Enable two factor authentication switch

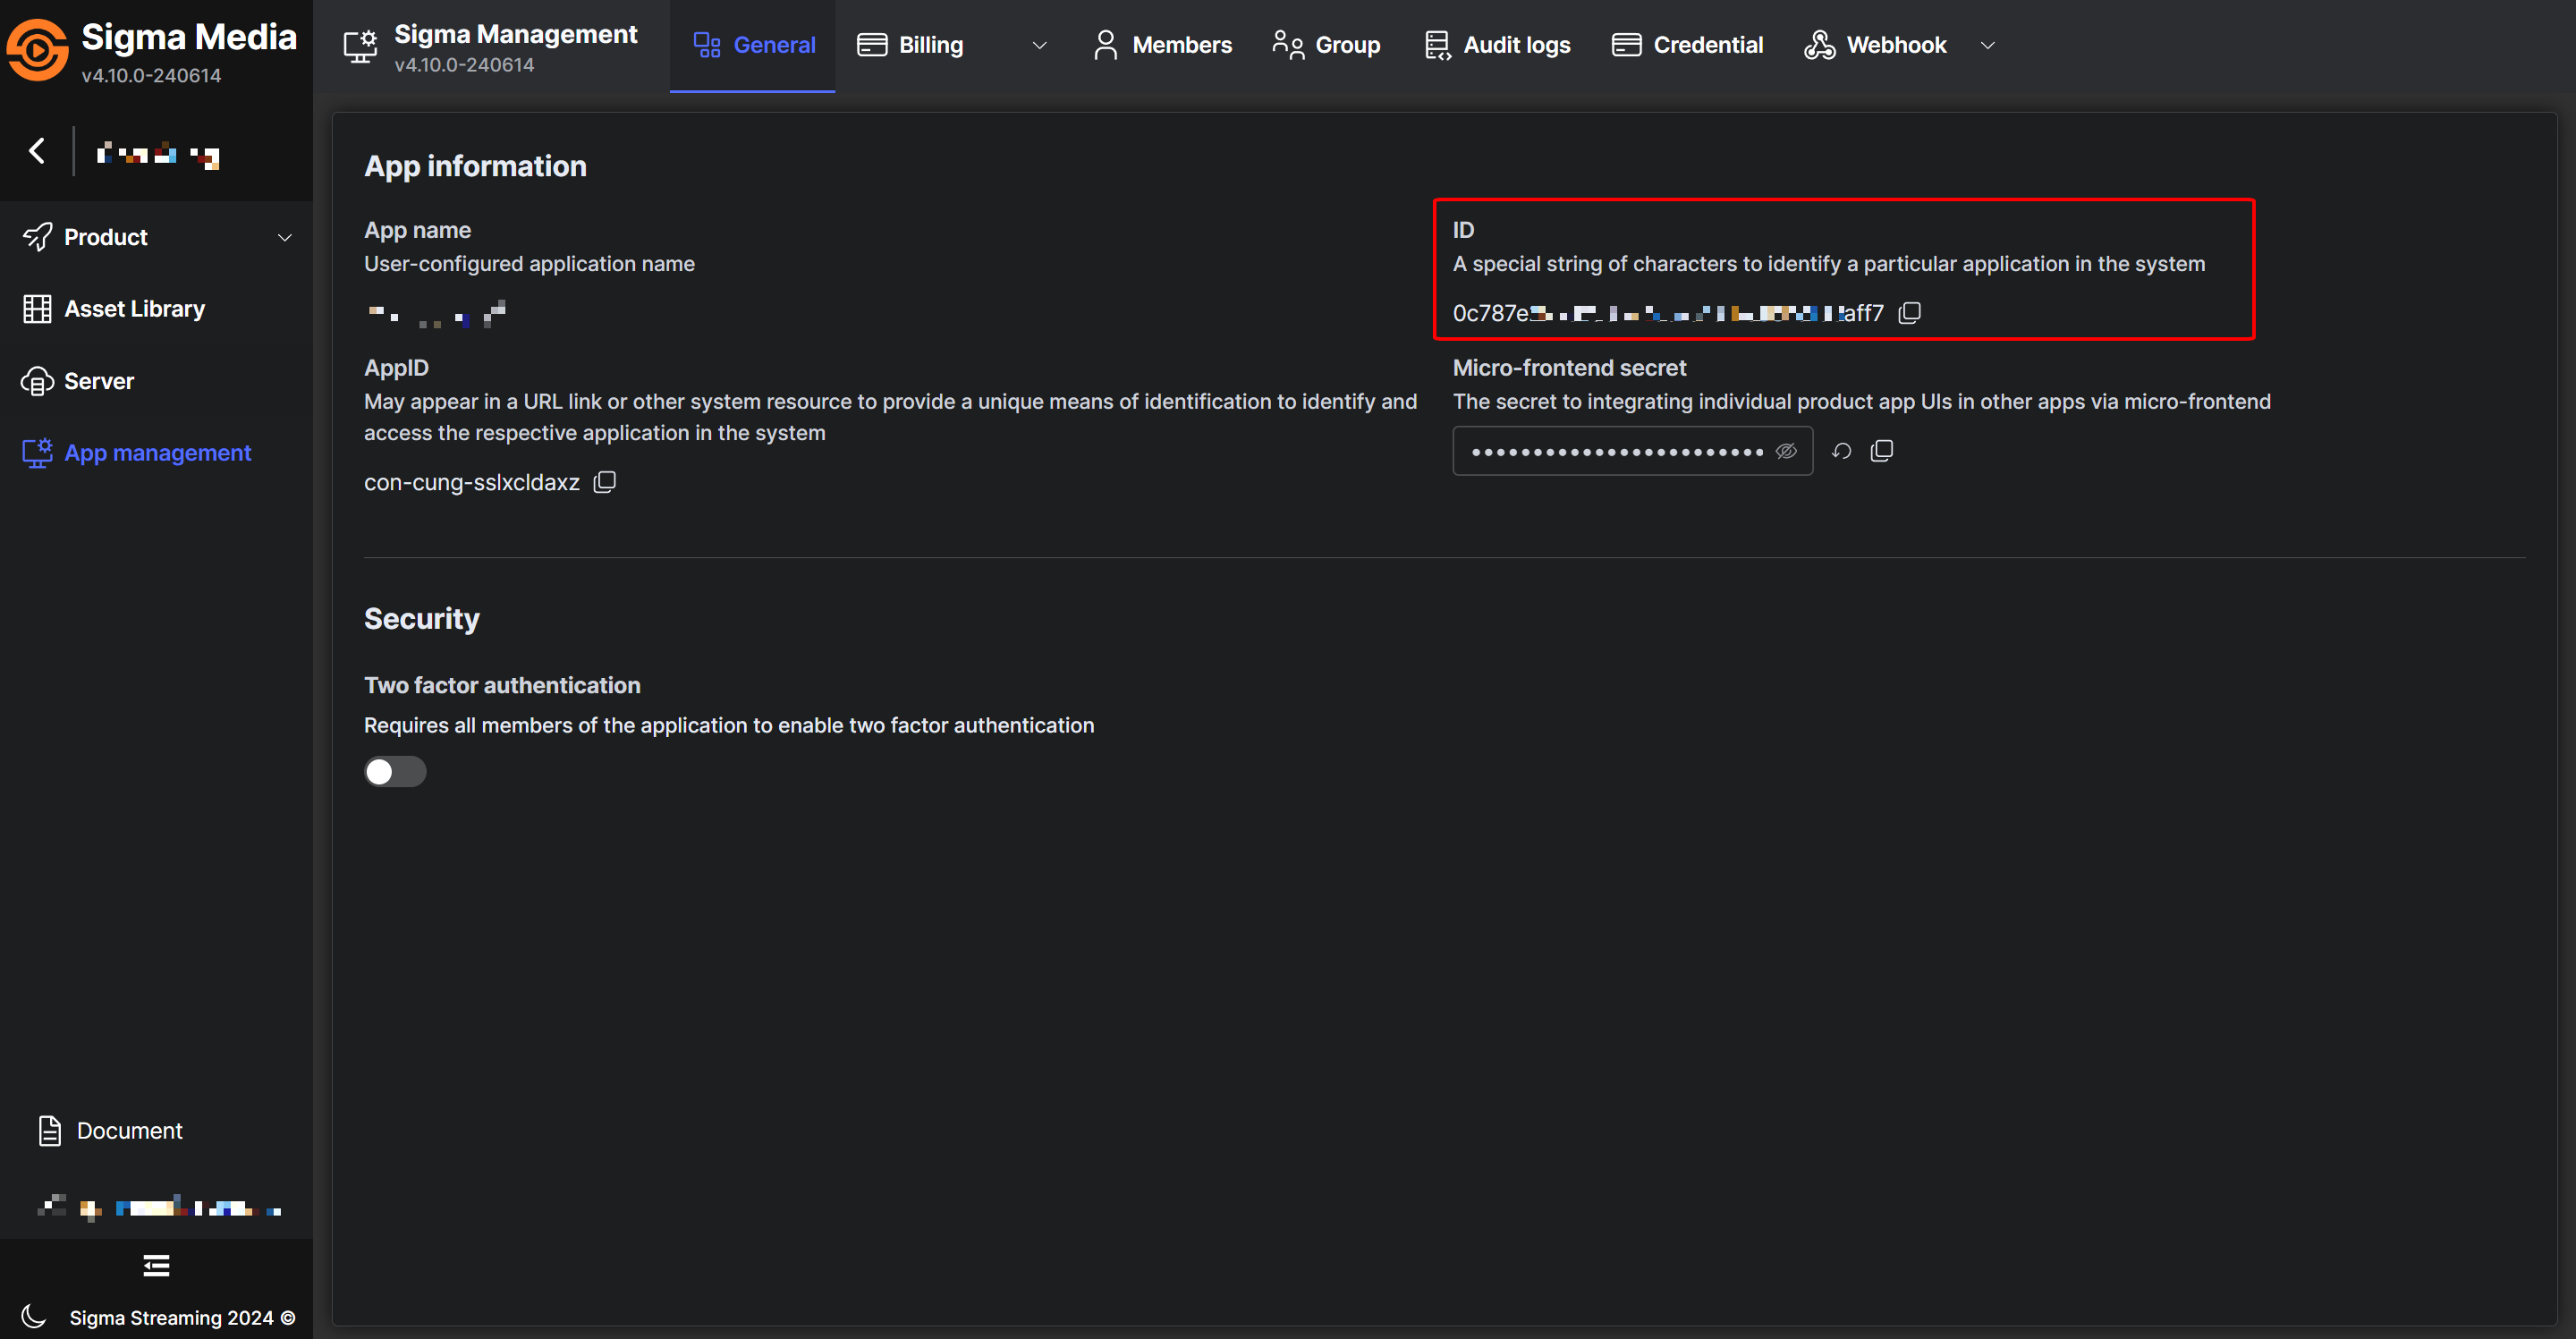(x=395, y=772)
